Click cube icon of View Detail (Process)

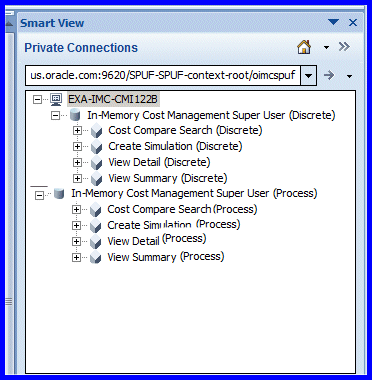click(x=96, y=242)
